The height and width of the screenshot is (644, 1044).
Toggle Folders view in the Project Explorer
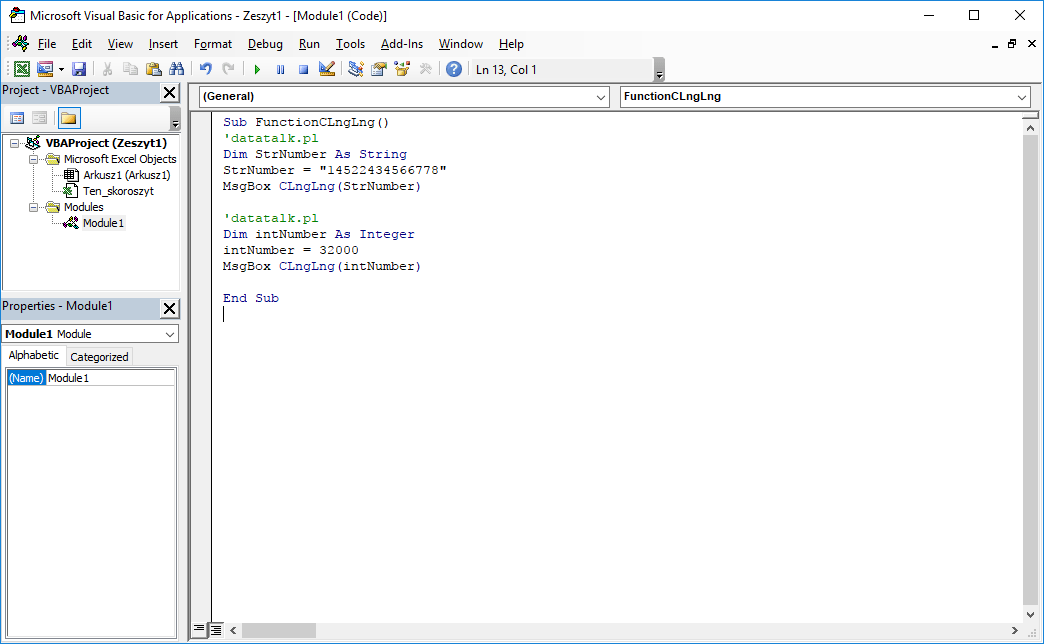tap(68, 117)
